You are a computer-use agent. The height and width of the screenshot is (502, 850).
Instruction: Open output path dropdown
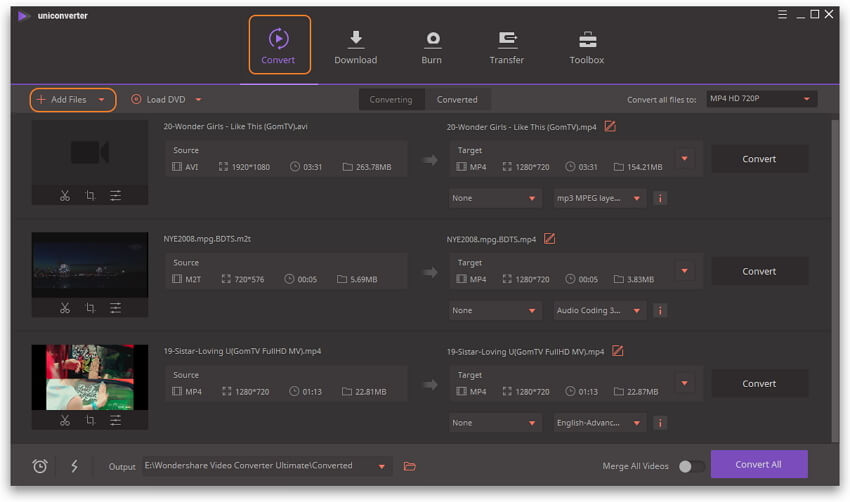pos(382,466)
